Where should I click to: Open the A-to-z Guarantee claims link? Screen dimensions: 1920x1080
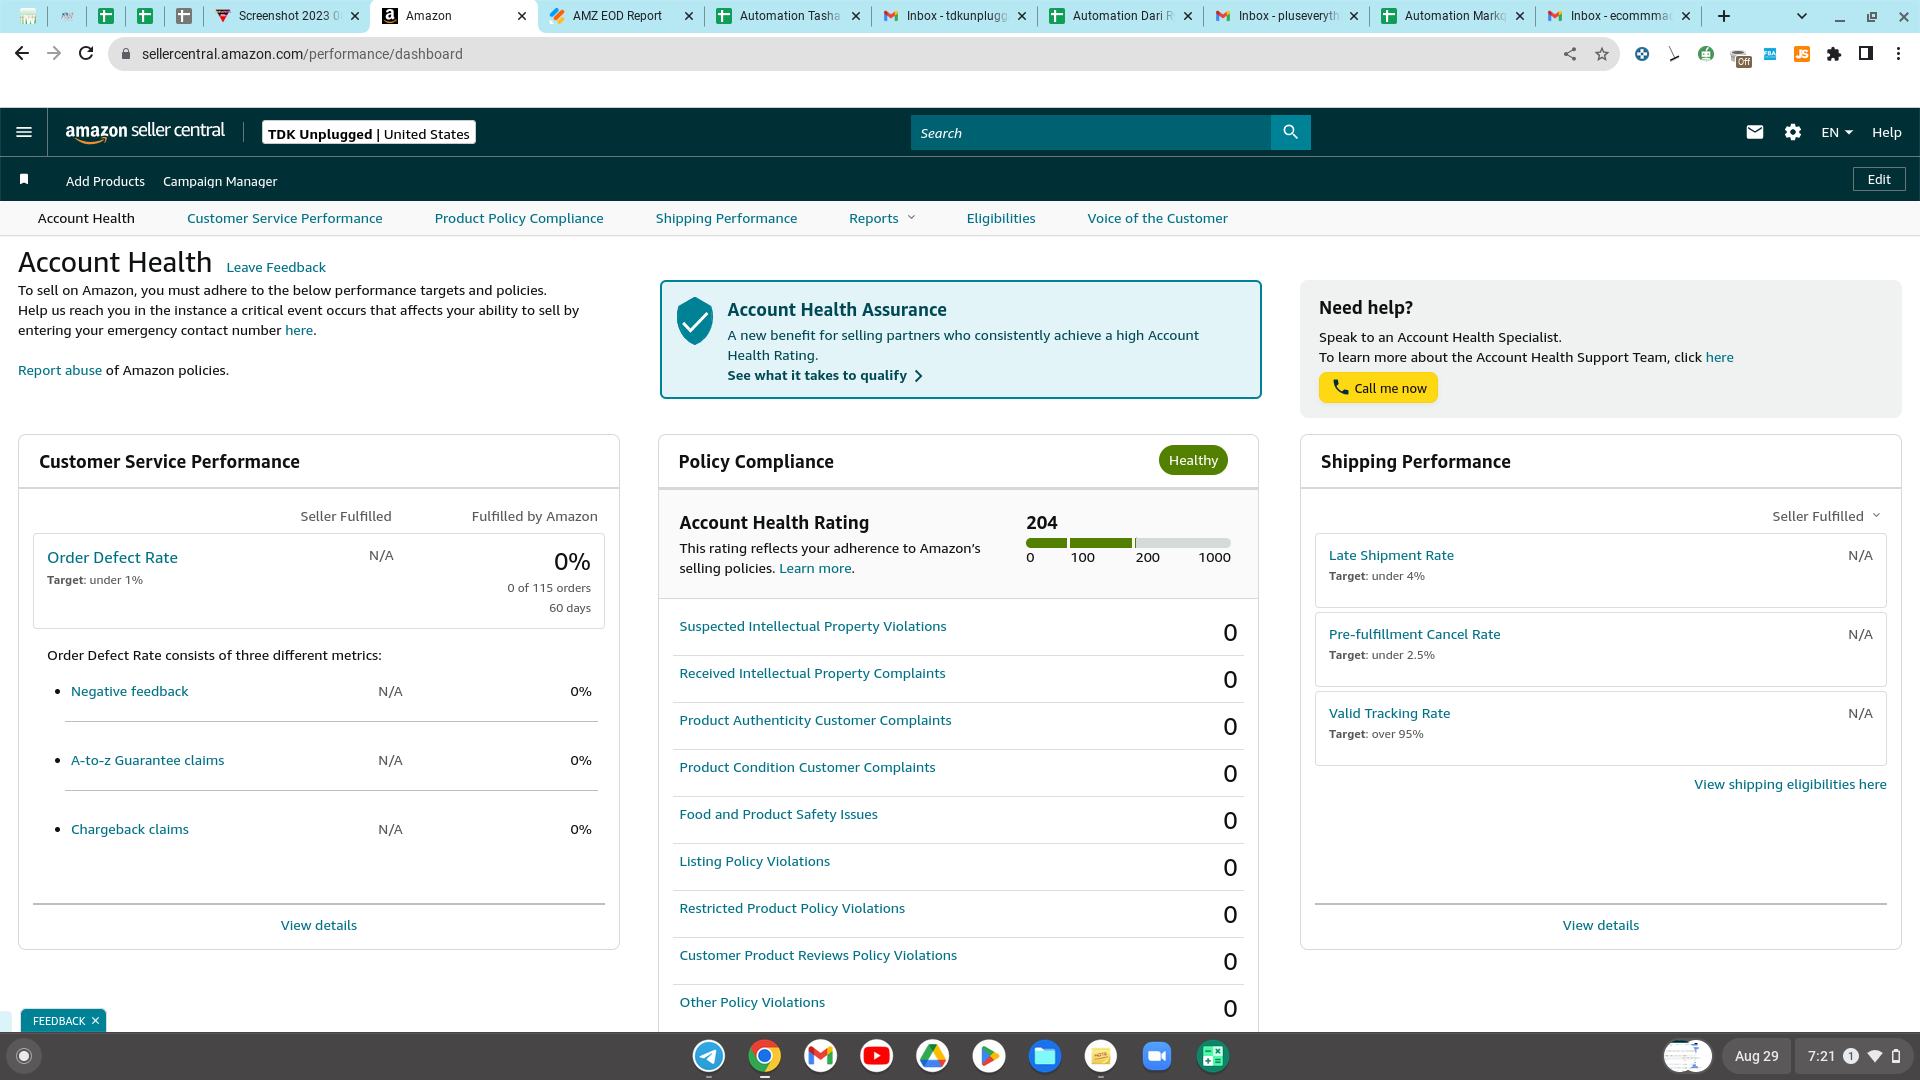tap(147, 760)
